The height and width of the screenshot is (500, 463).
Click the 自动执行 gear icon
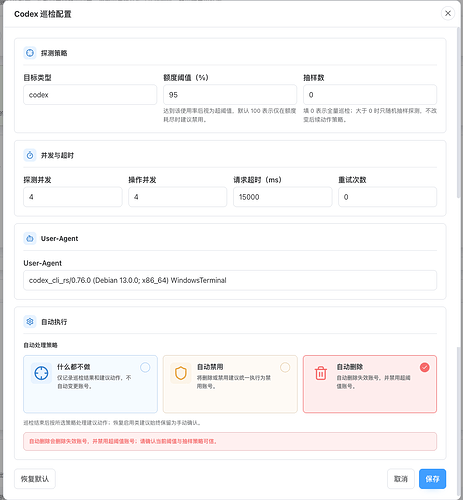tap(30, 322)
